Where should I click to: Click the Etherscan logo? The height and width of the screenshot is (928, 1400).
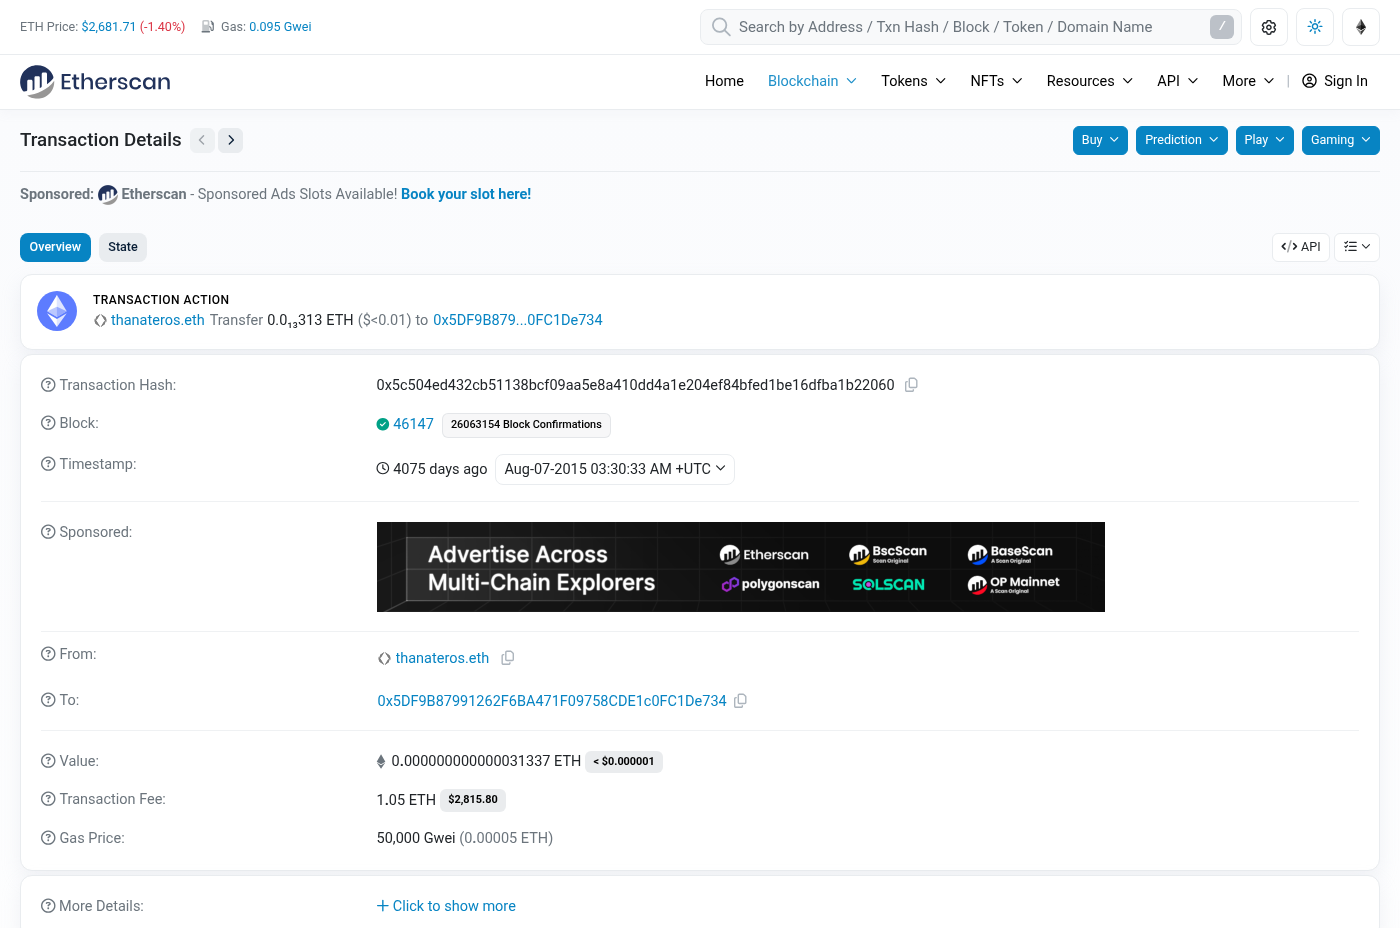point(96,82)
